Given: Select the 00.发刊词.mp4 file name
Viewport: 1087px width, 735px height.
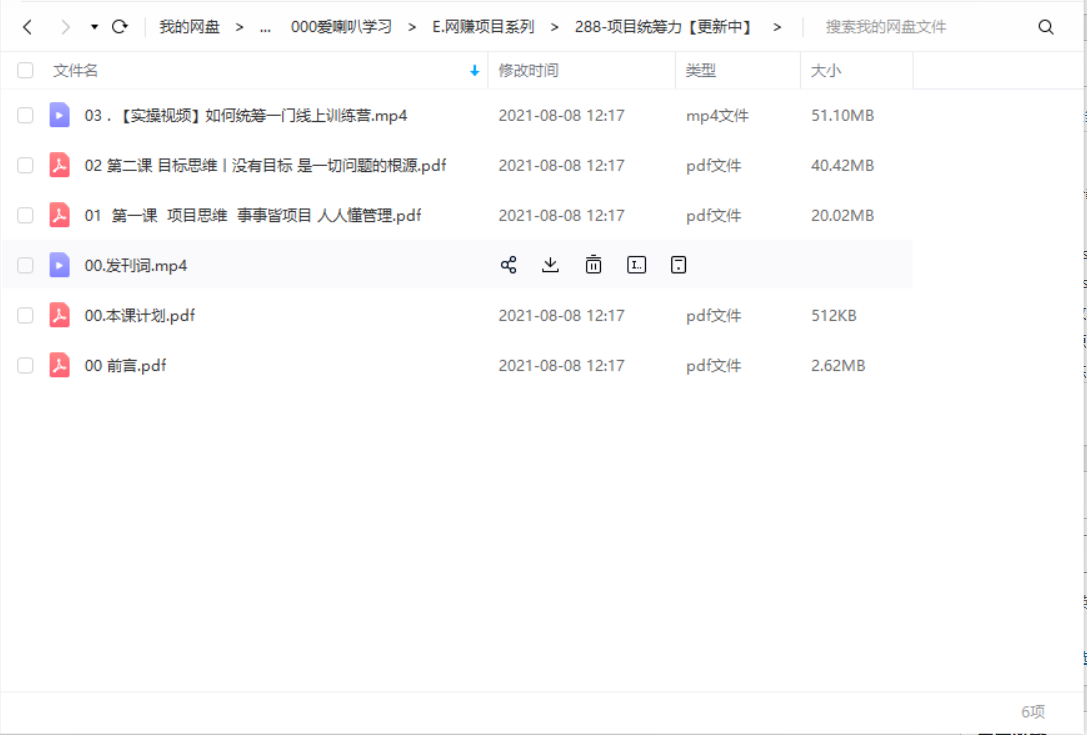Looking at the screenshot, I should (x=135, y=265).
